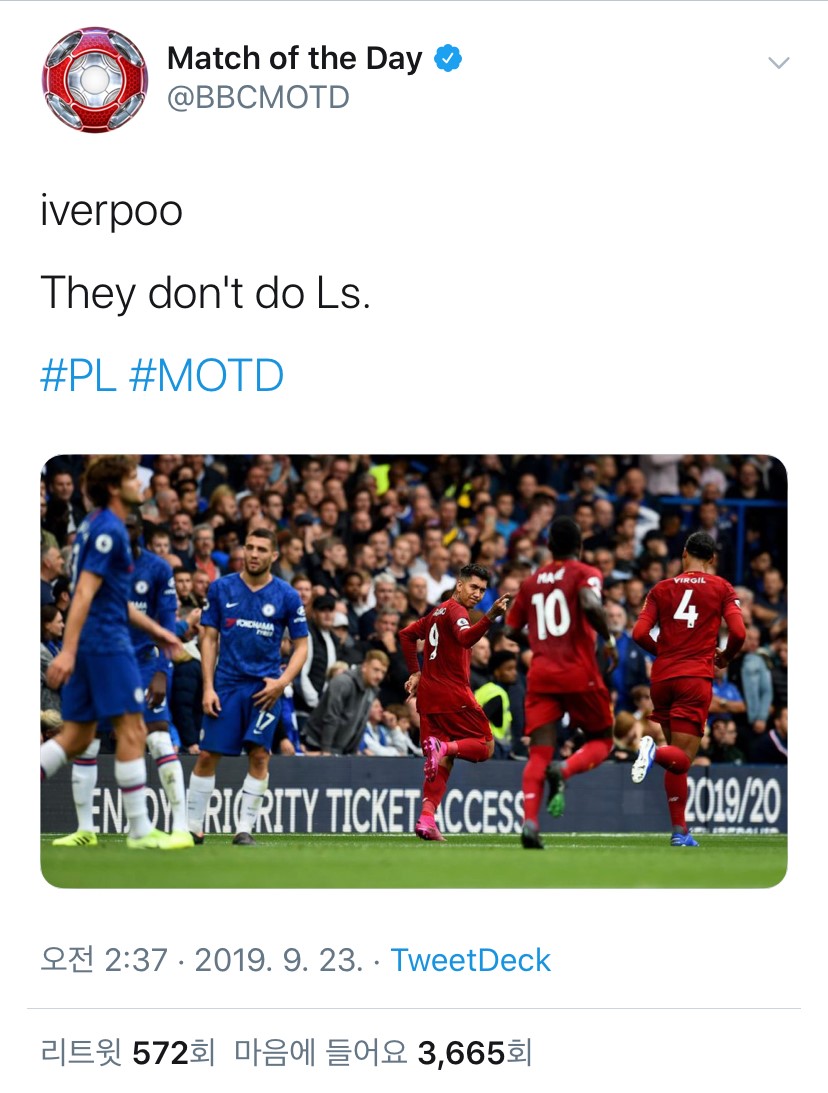Image resolution: width=828 pixels, height=1093 pixels.
Task: Open the Match of the Day display name
Action: (x=295, y=59)
